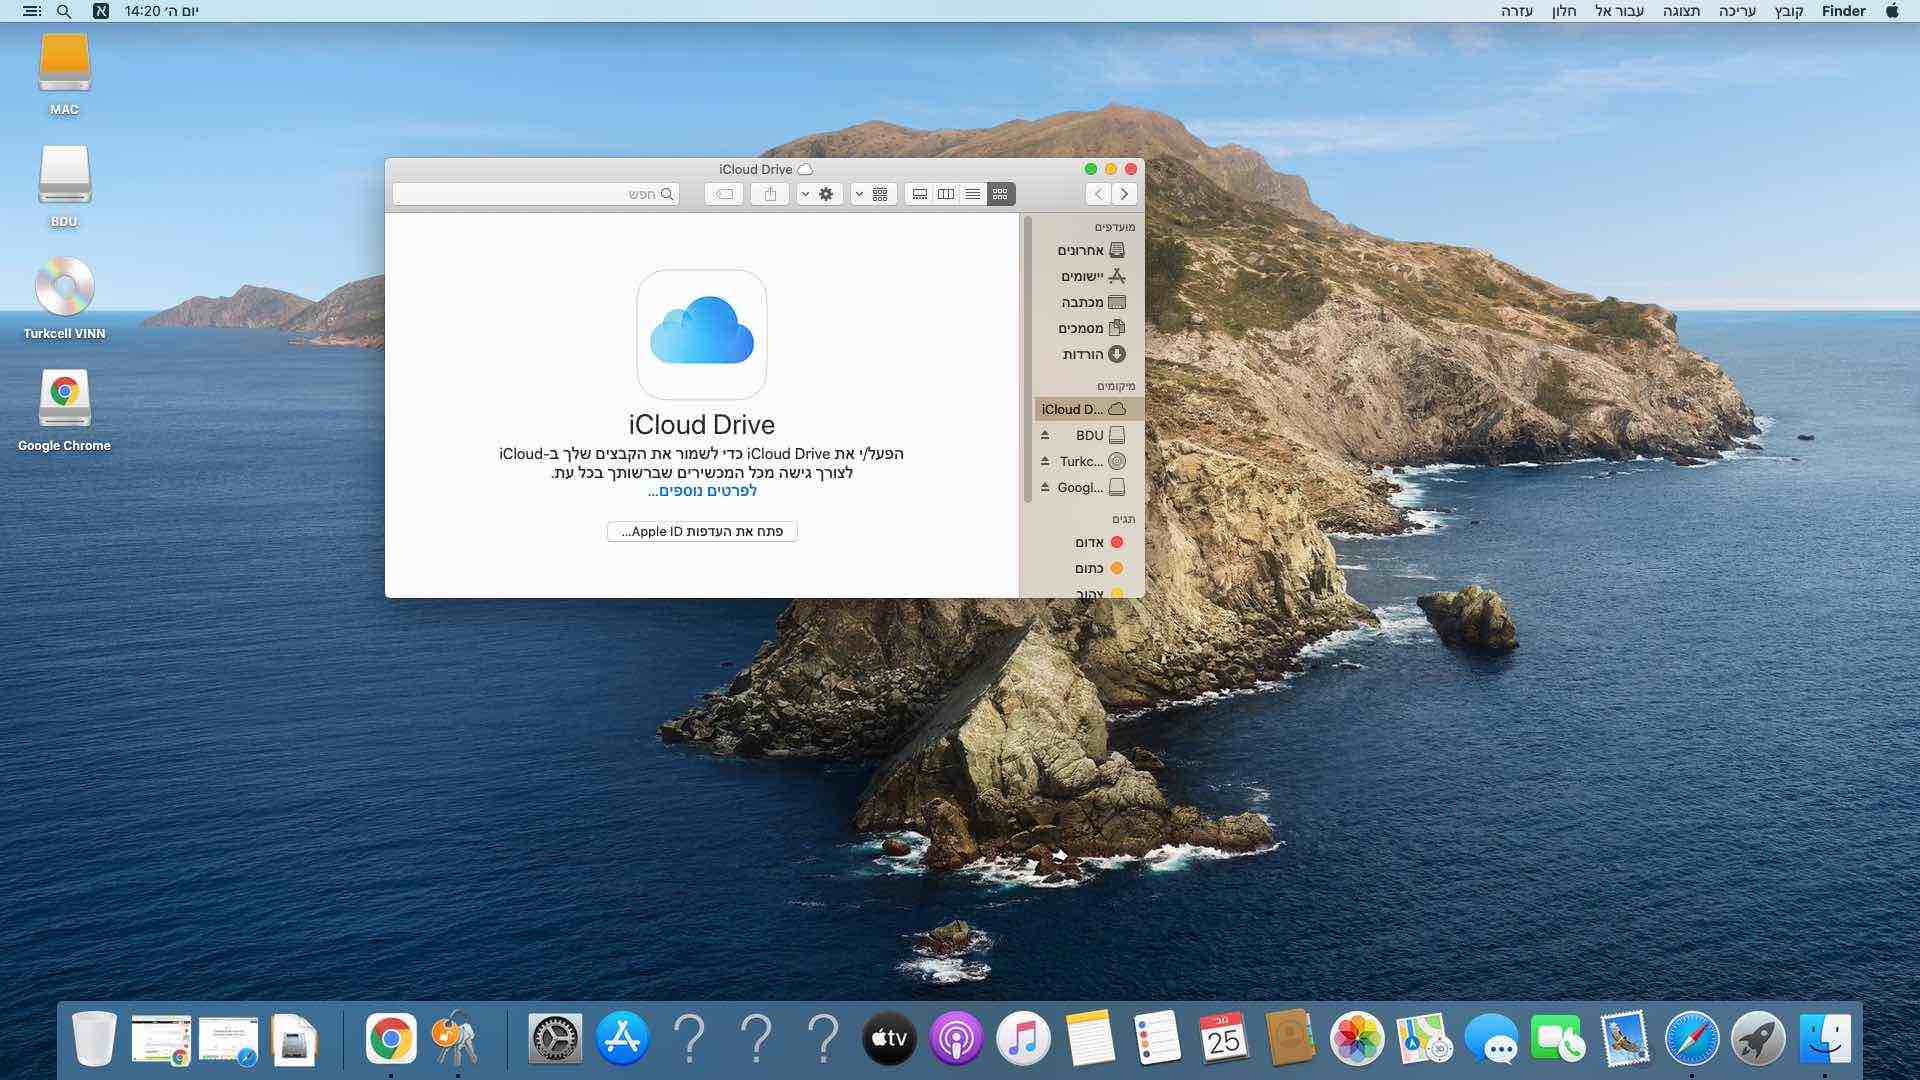
Task: Click the Apple ID preferences button
Action: 702,531
